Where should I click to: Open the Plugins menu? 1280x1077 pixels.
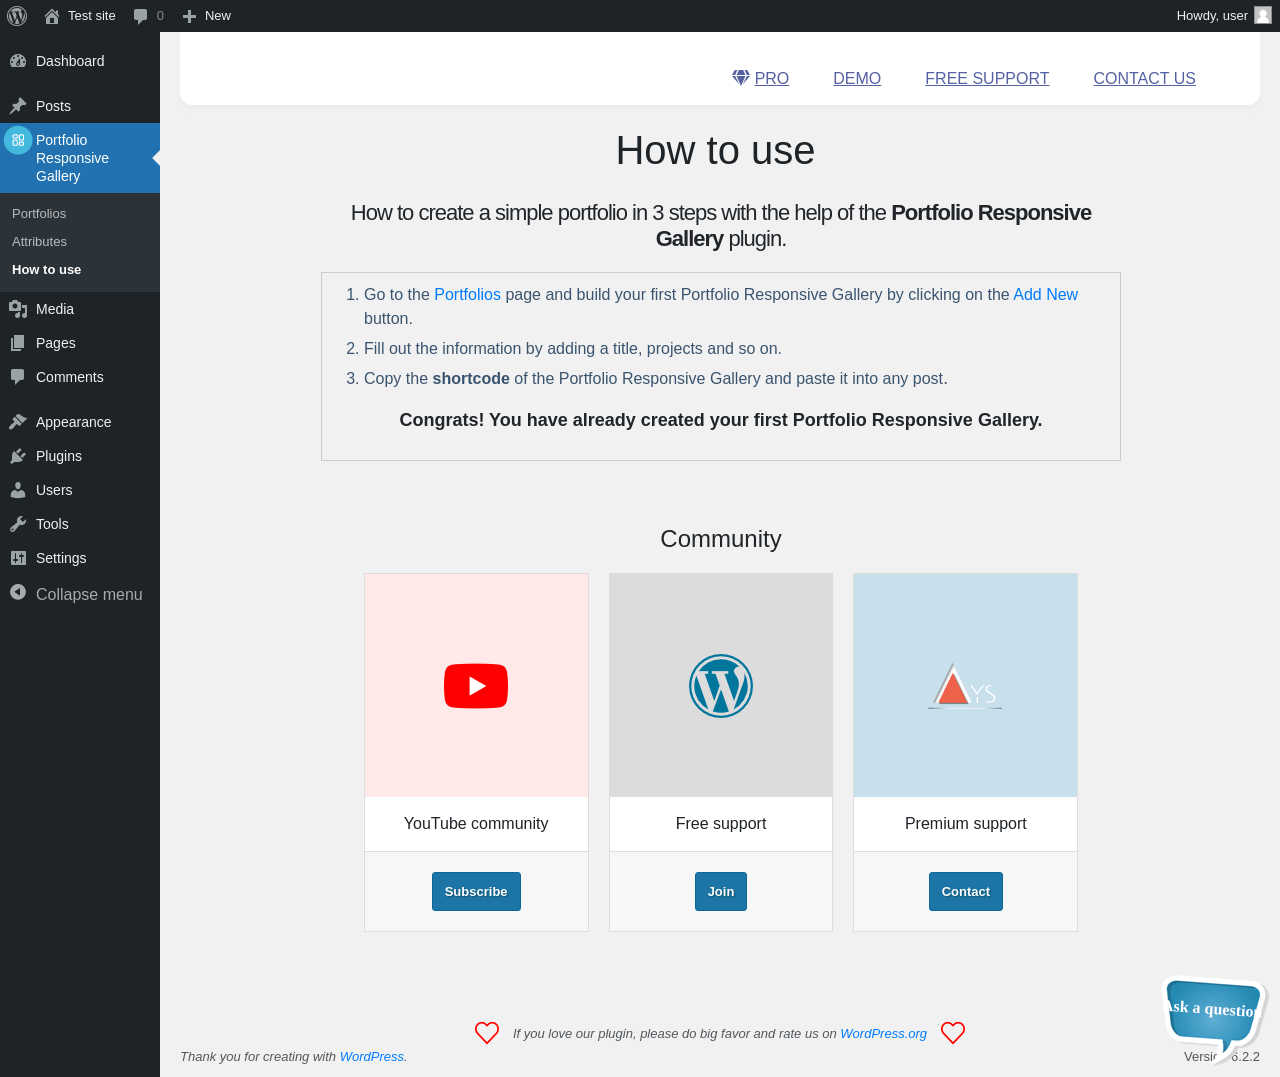80,456
